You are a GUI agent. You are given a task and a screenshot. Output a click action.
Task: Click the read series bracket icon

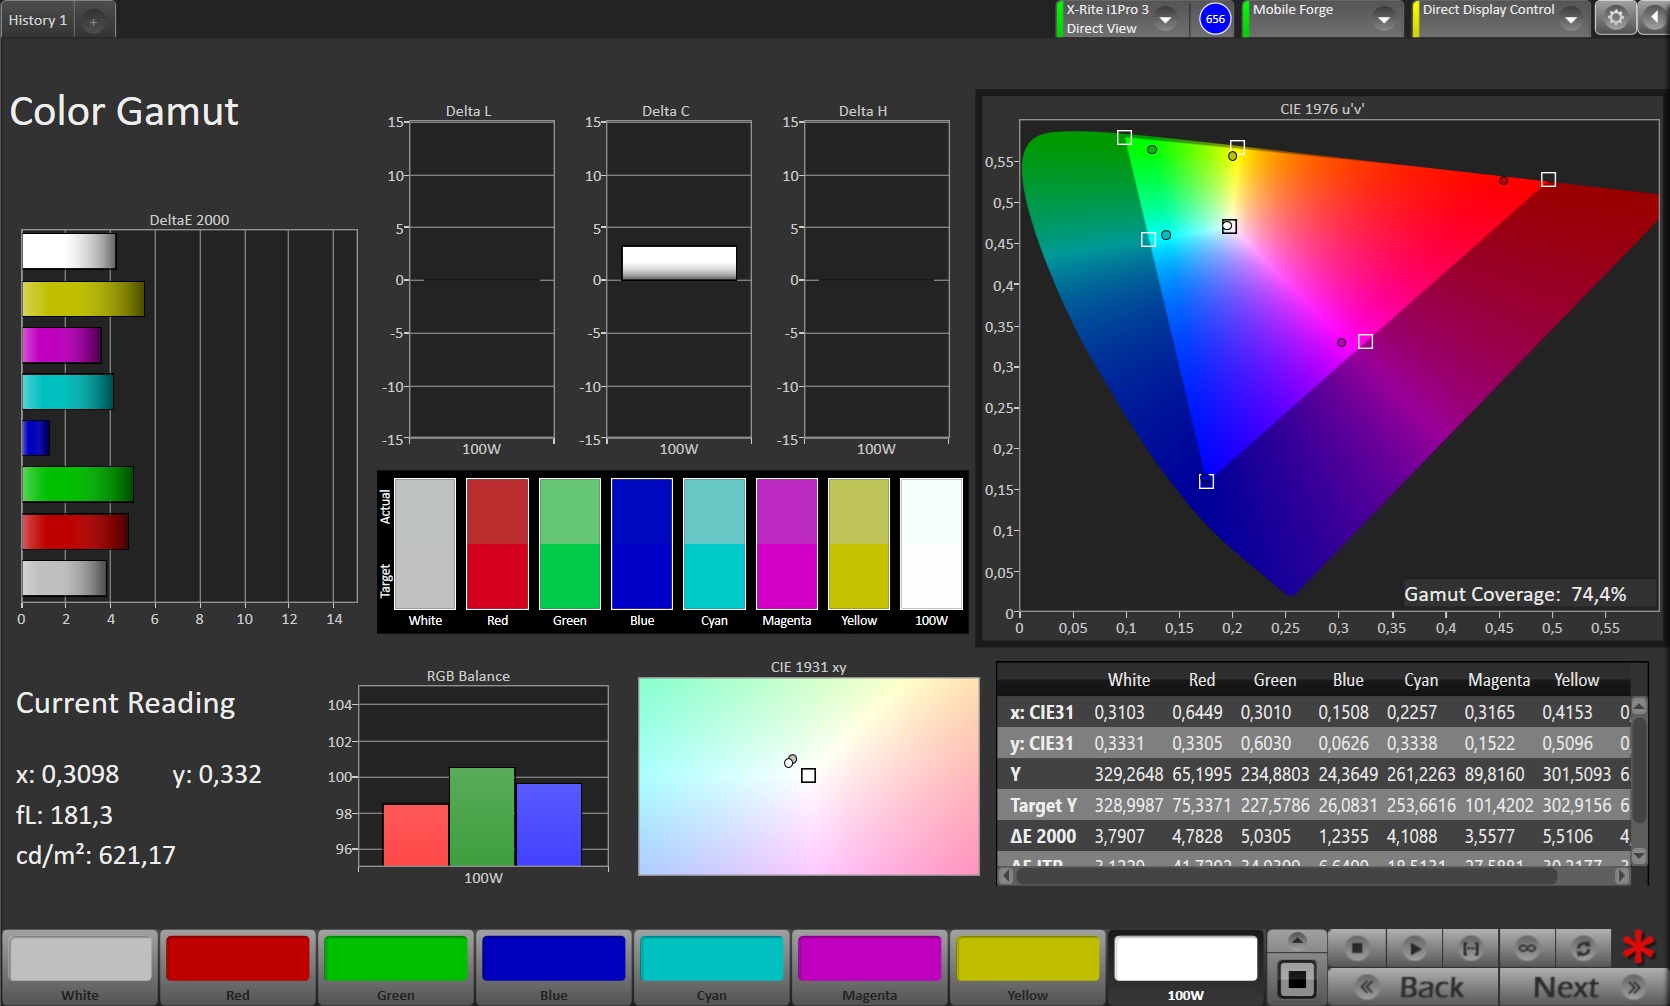click(1470, 947)
